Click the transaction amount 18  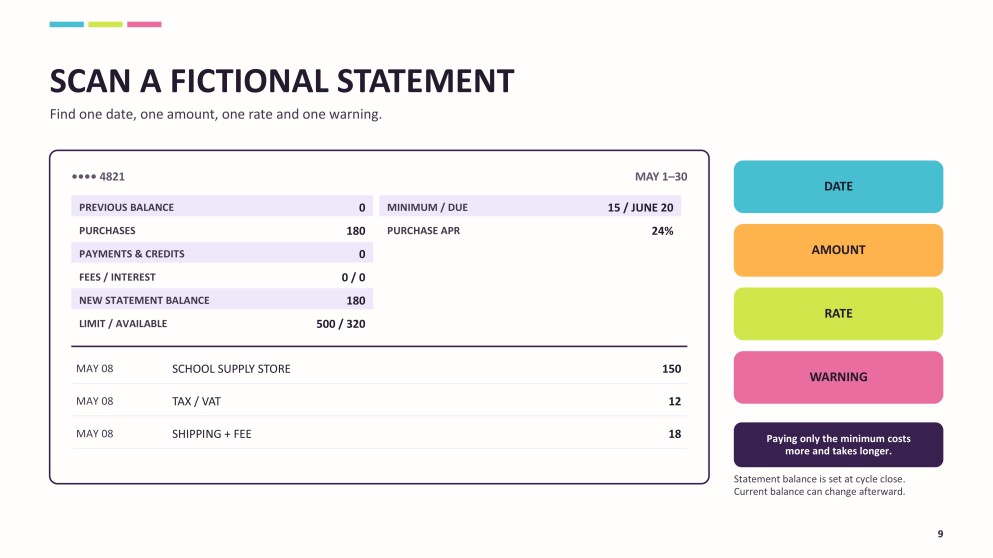(674, 434)
